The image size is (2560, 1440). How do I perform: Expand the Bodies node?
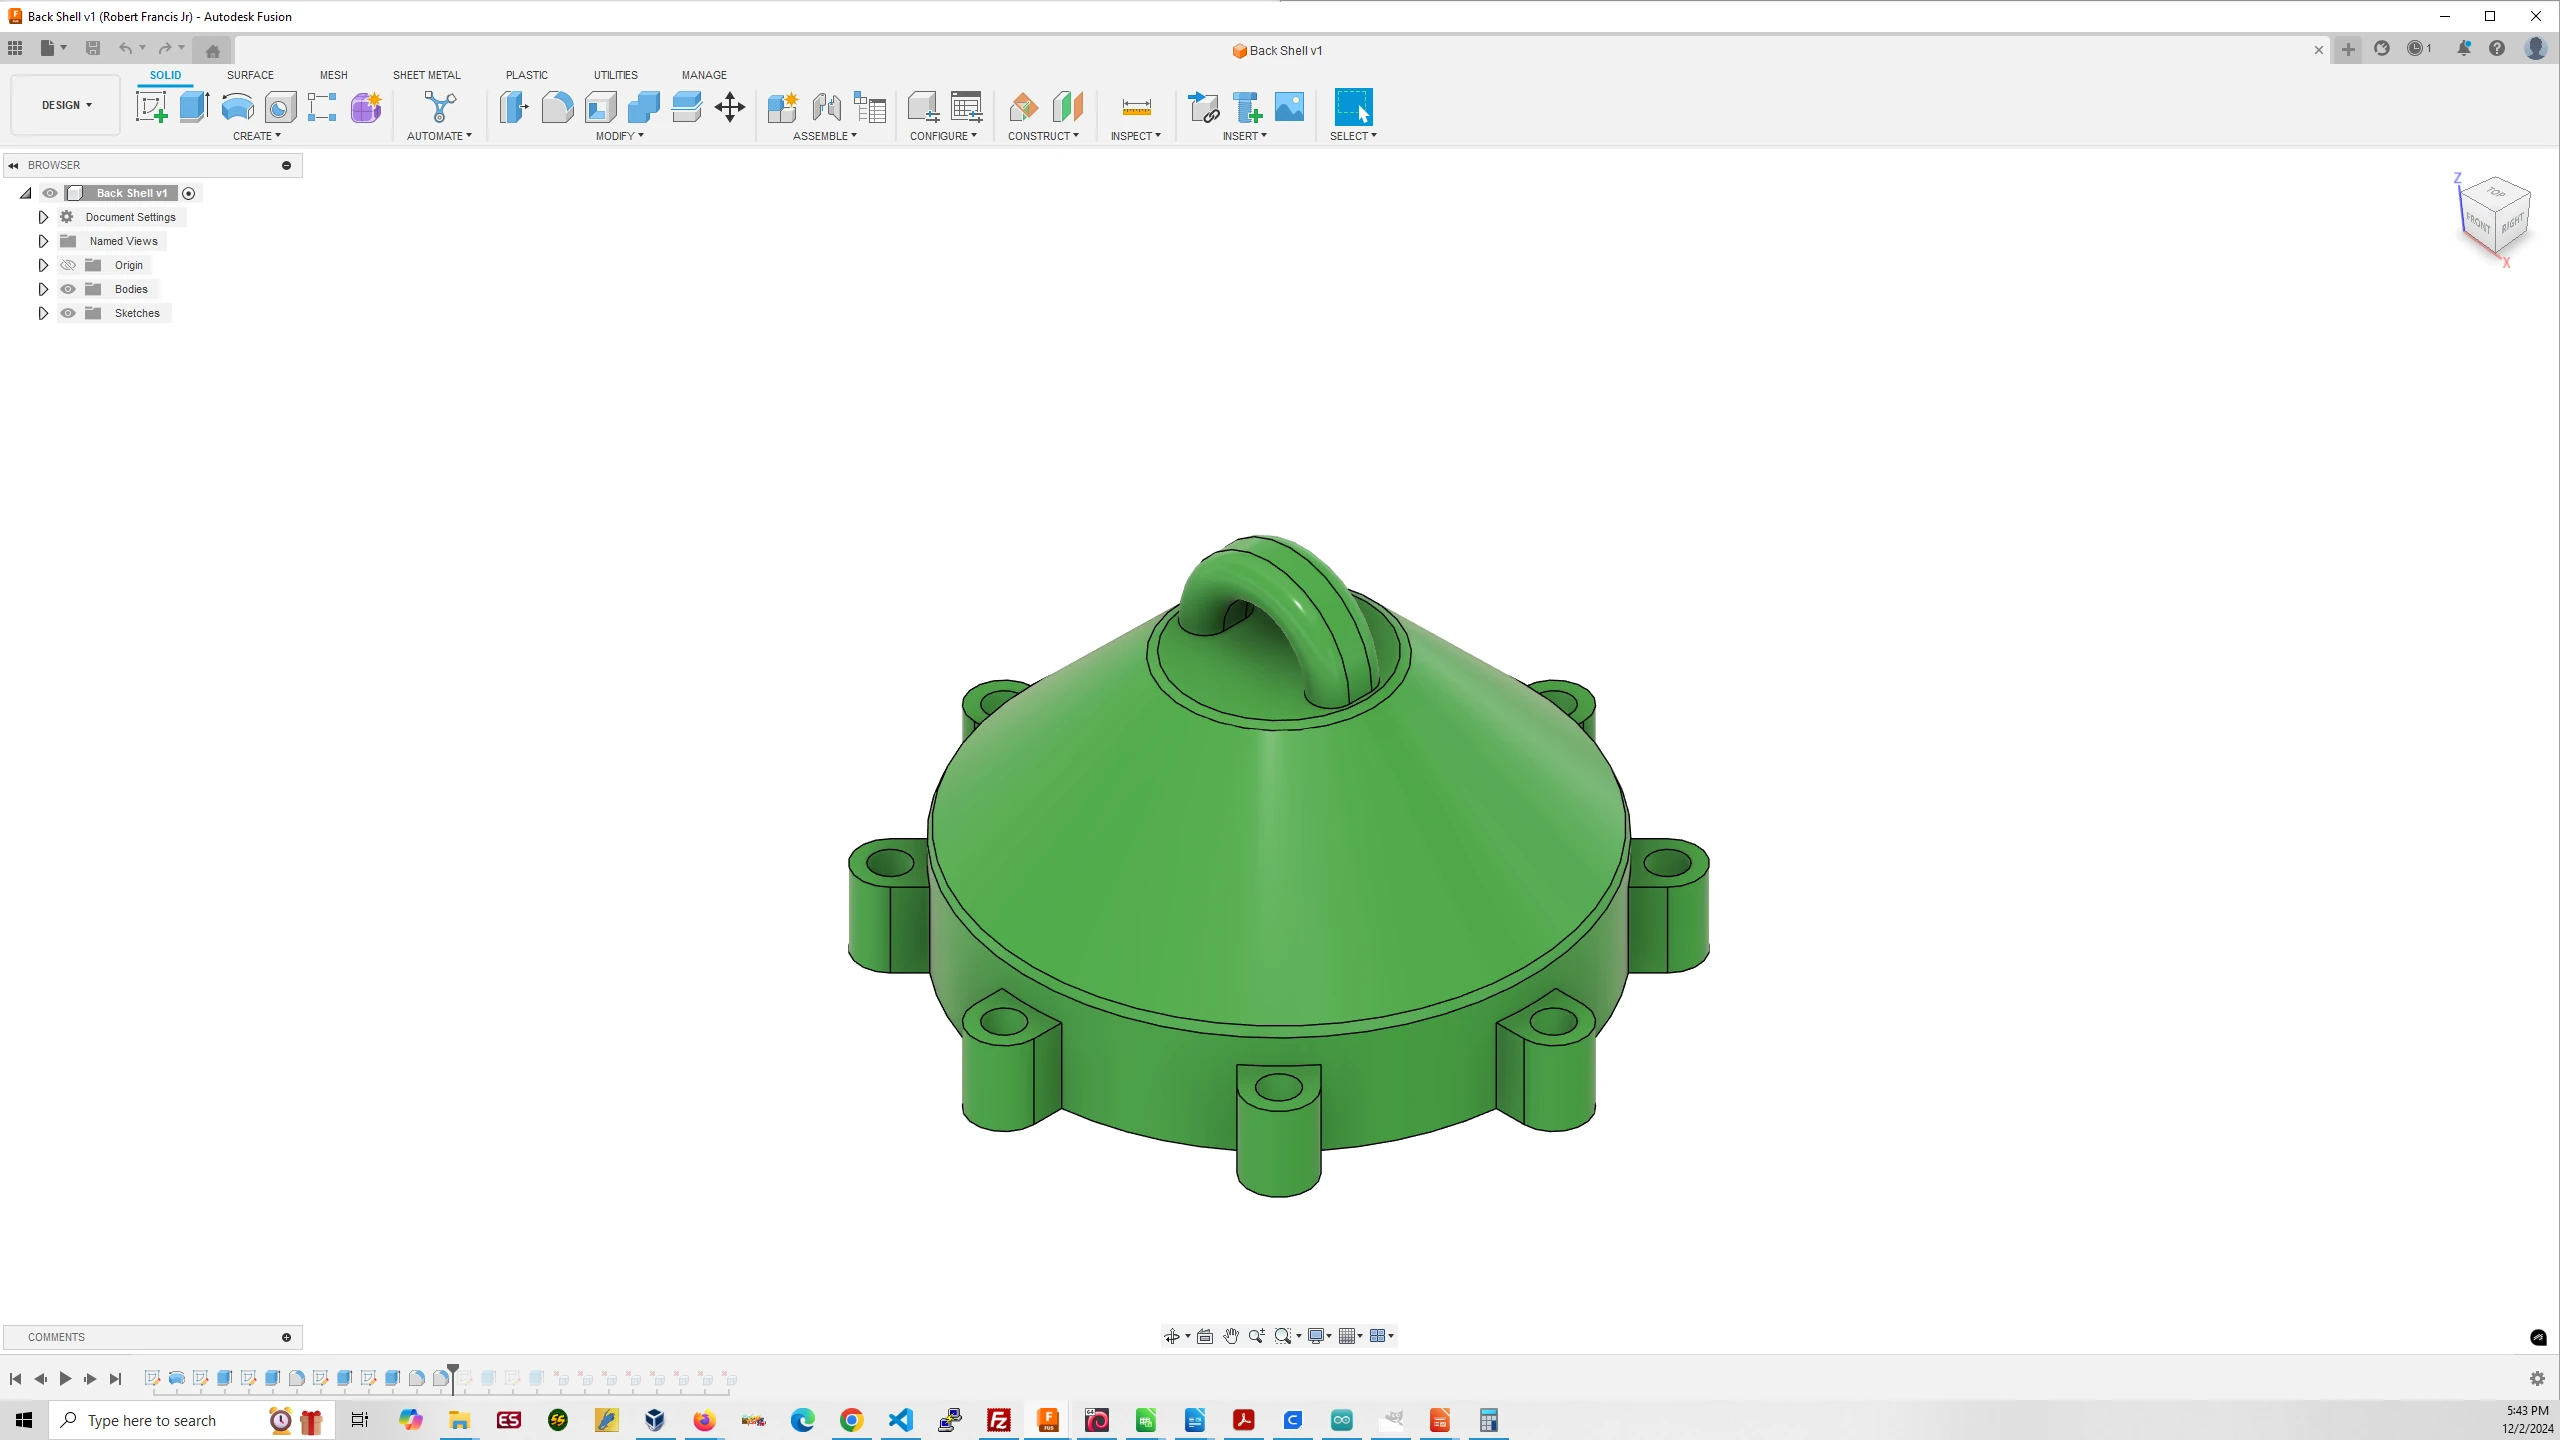[43, 289]
